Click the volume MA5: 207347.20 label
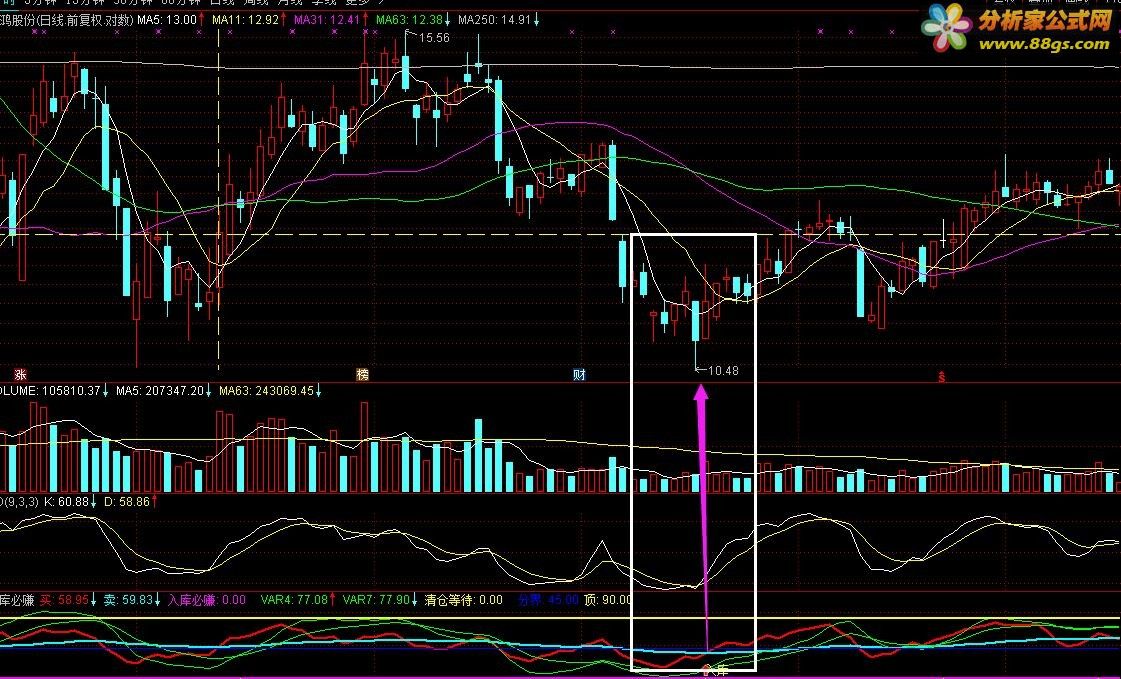This screenshot has height=679, width=1121. click(159, 391)
